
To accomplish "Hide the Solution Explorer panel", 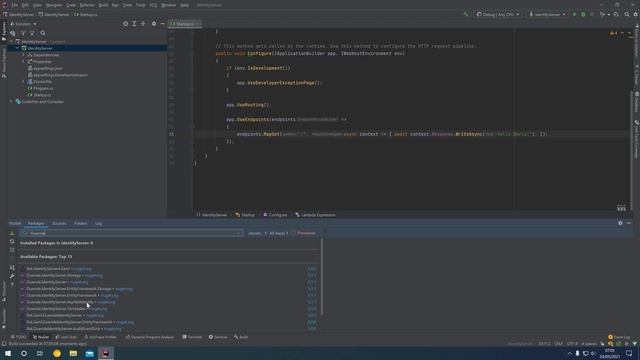I will (x=162, y=24).
